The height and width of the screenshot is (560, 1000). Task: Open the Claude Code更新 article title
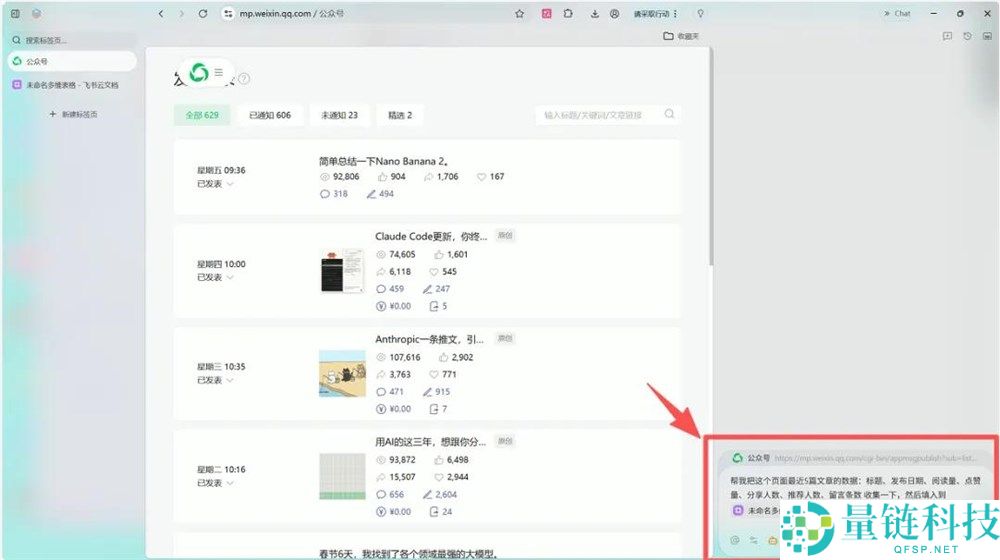coord(430,237)
